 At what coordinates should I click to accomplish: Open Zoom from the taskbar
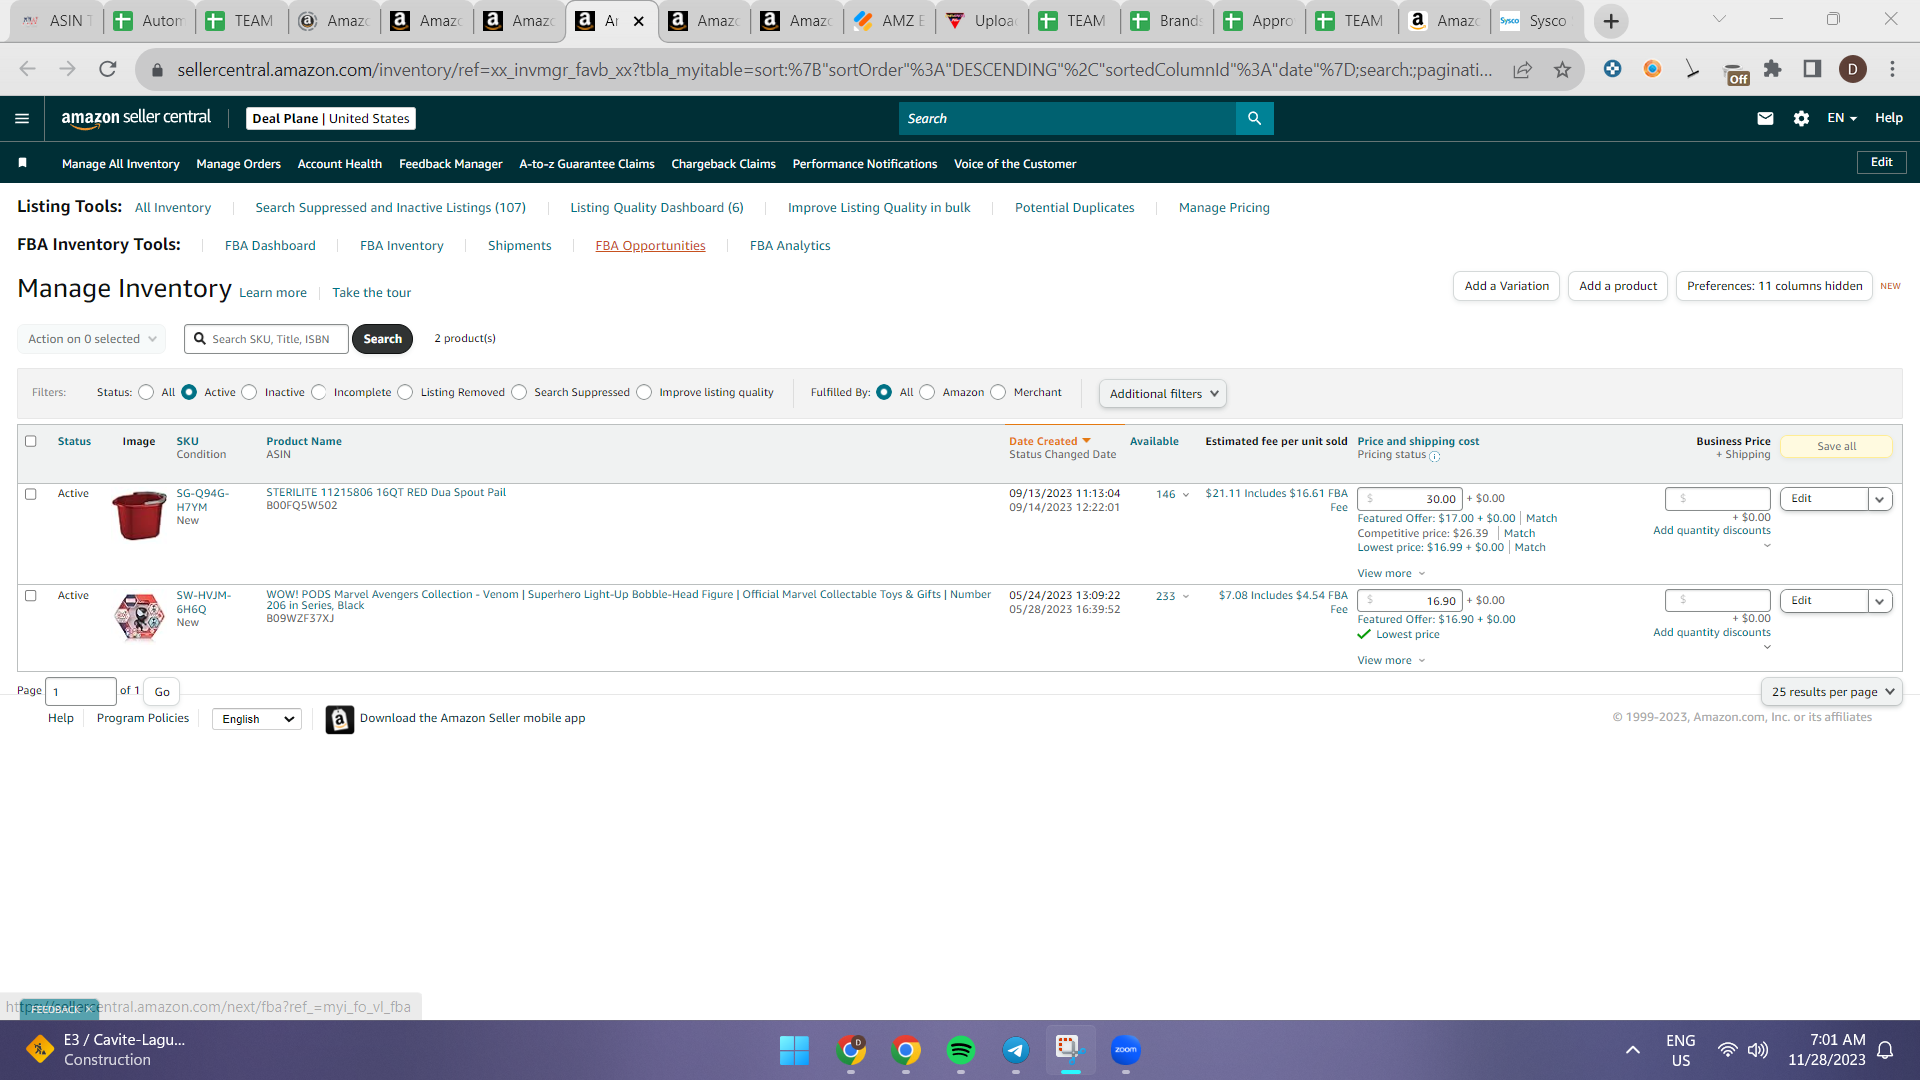pos(1126,1050)
